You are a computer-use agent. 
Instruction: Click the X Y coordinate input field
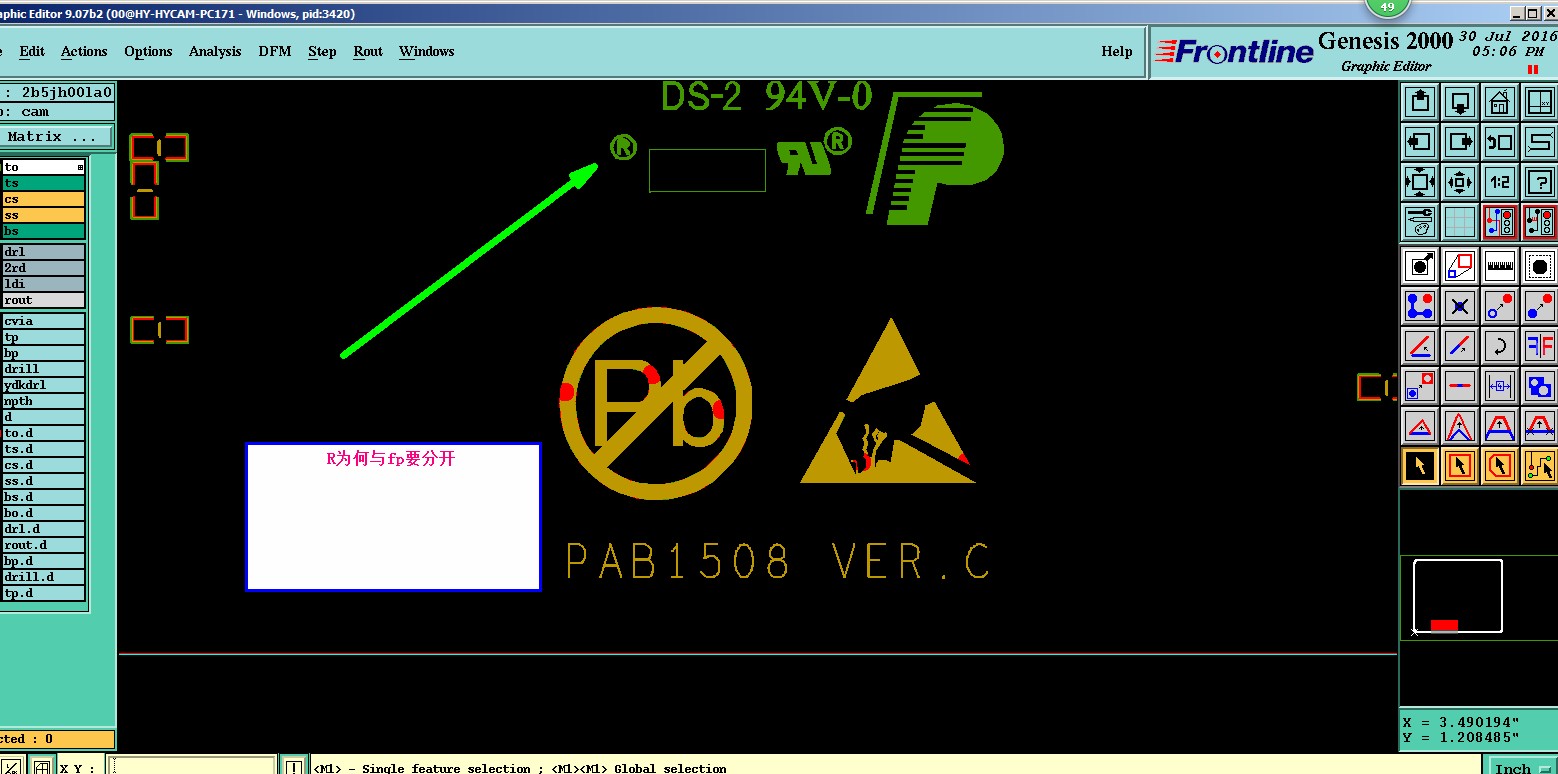pos(193,766)
